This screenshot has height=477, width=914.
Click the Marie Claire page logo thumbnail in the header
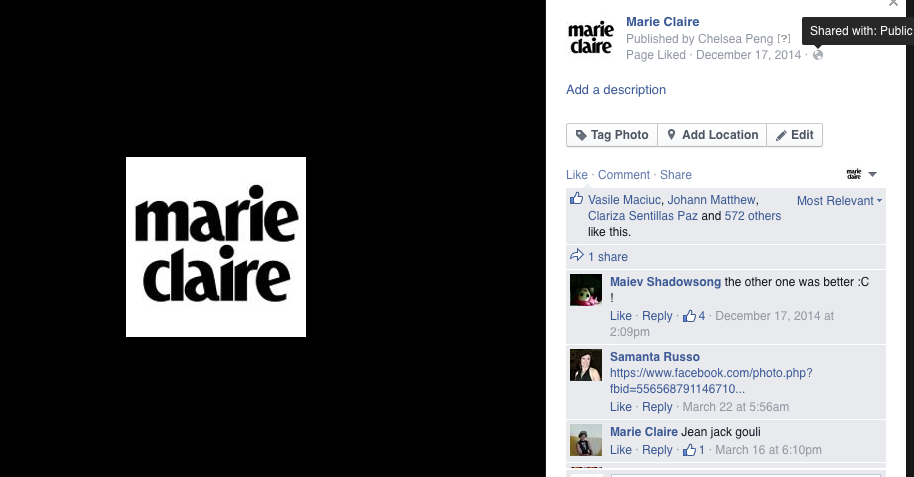pos(591,38)
